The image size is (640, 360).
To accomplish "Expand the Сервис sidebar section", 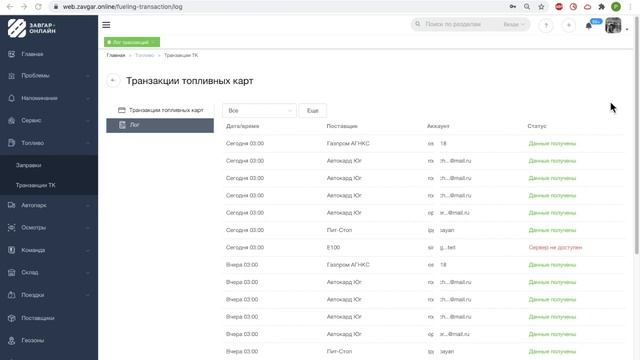I will click(x=87, y=120).
